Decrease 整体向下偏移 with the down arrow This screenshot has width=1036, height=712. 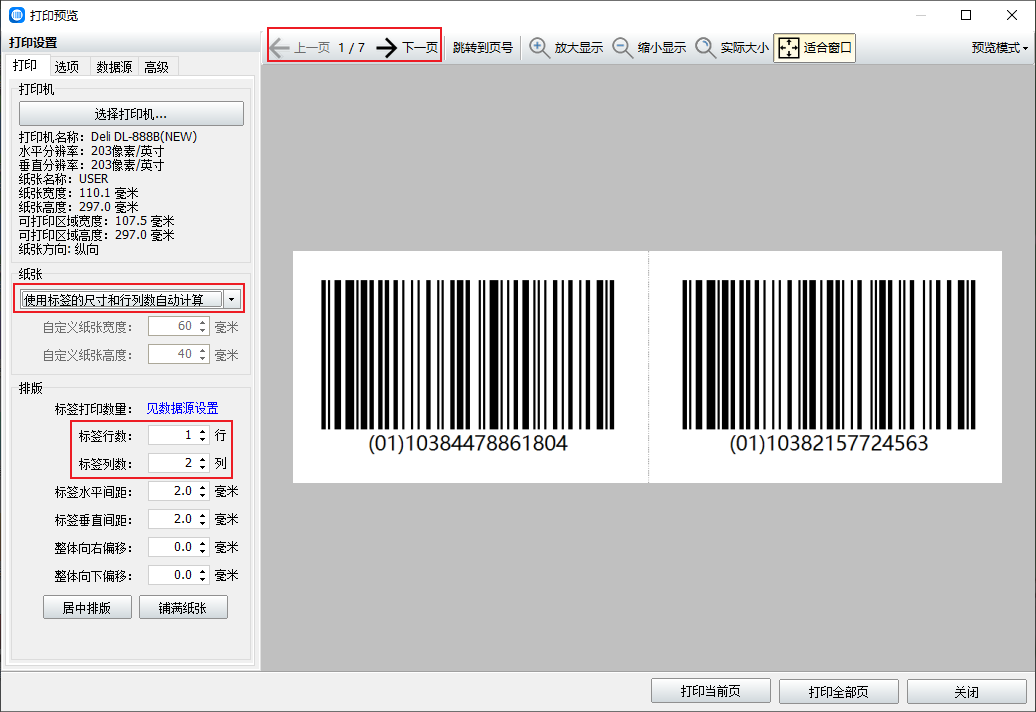tap(203, 580)
